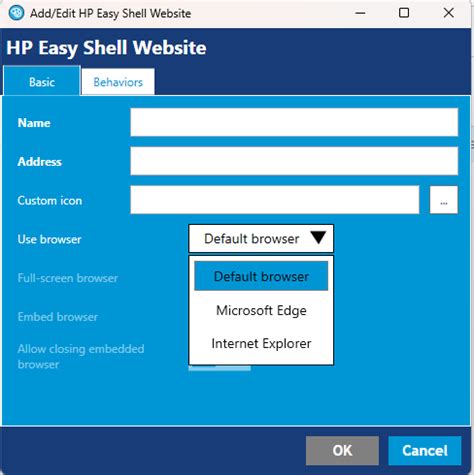This screenshot has width=474, height=475.
Task: Close the dialog with the X button
Action: pos(449,13)
